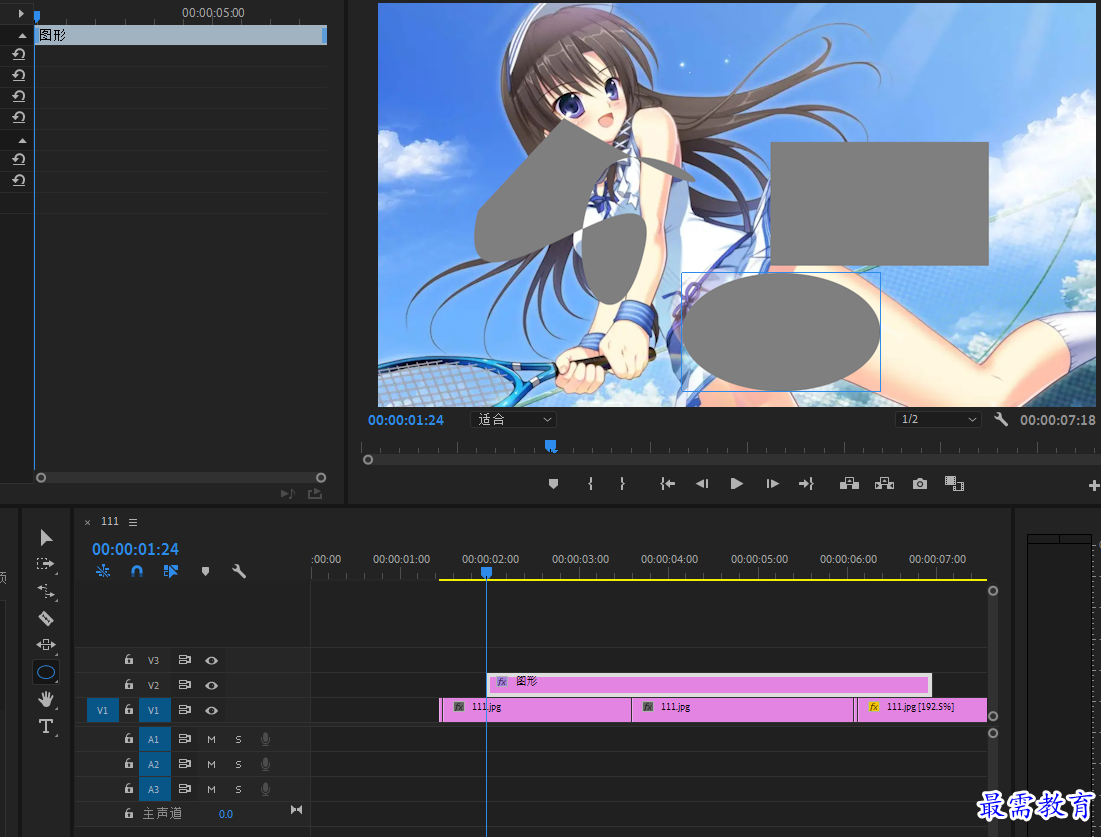1101x837 pixels.
Task: Toggle V1 source patch button
Action: (x=103, y=711)
